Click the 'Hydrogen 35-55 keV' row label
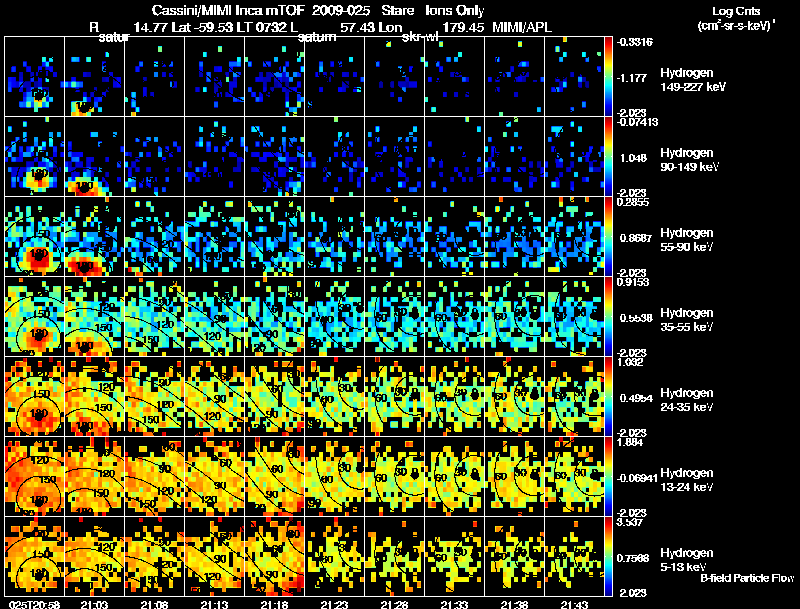800x609 pixels. pos(687,320)
